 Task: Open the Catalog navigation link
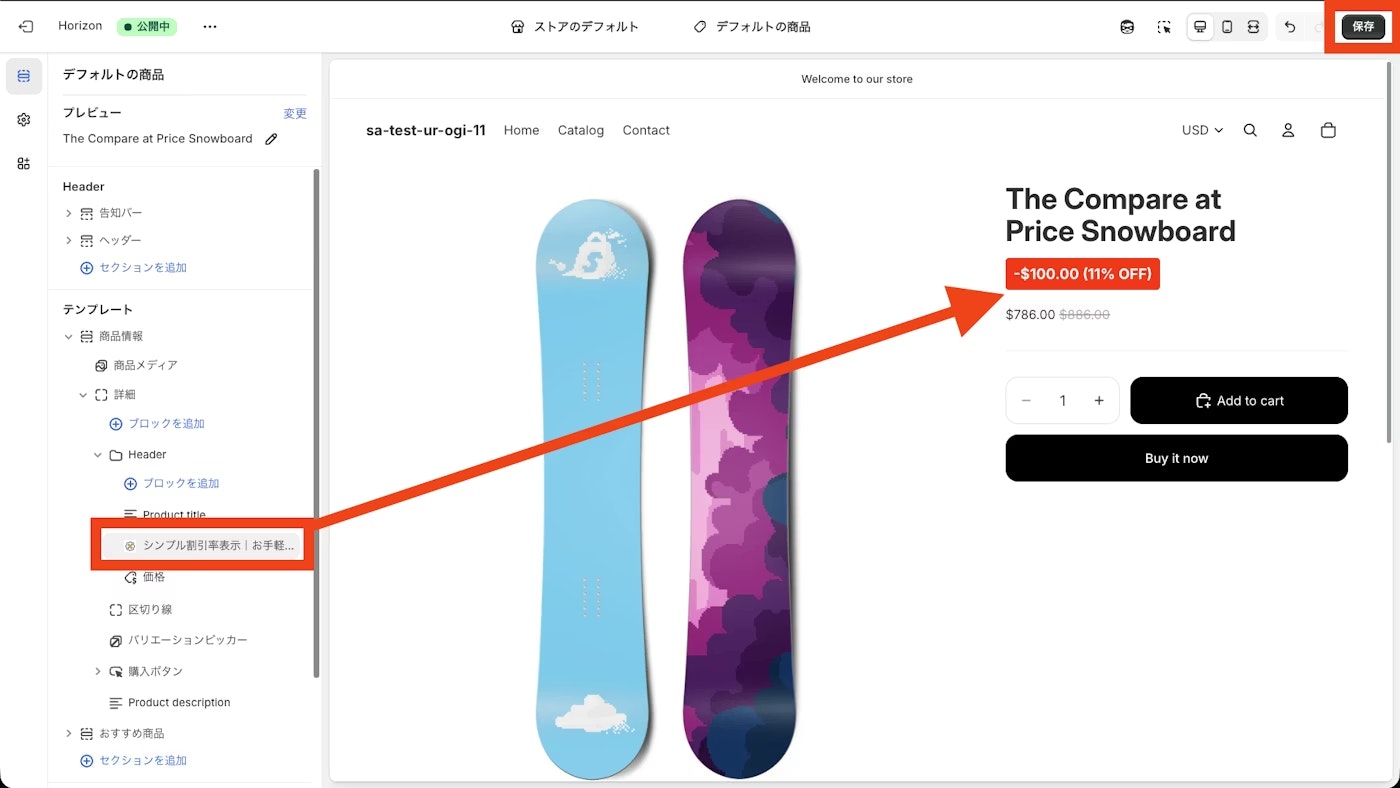(580, 130)
